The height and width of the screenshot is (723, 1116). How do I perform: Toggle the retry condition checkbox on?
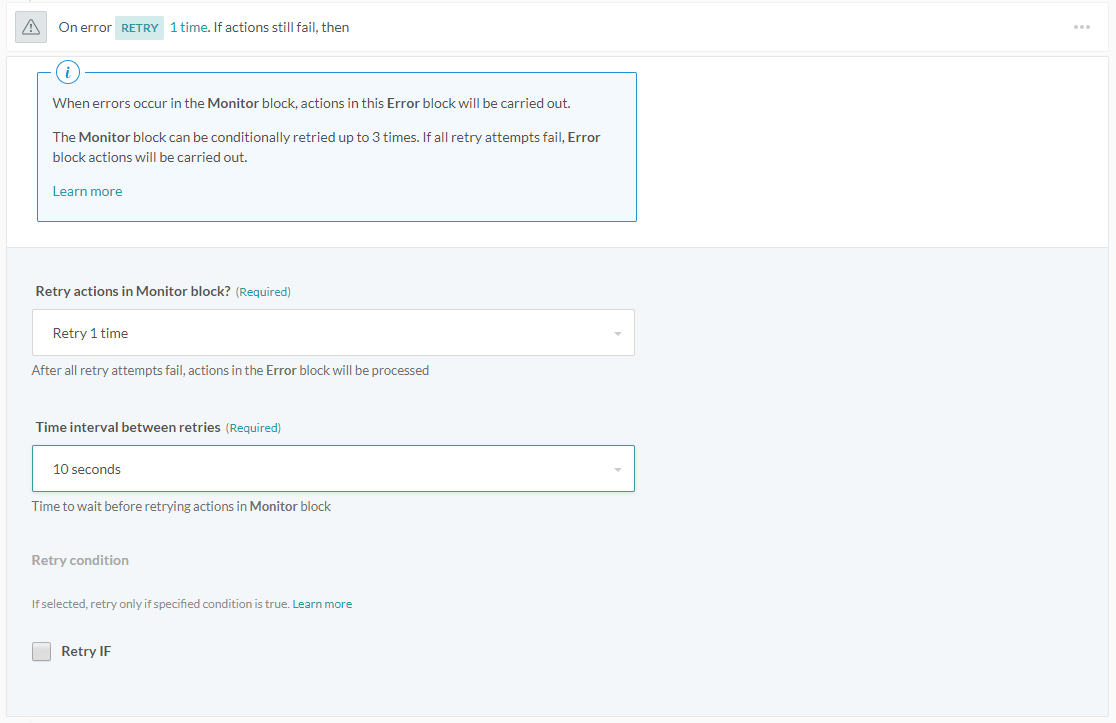pos(41,651)
